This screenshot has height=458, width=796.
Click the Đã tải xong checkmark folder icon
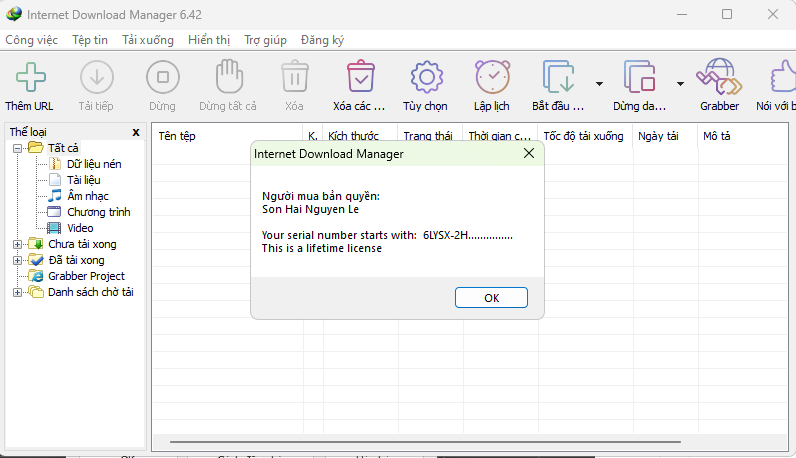click(x=36, y=259)
